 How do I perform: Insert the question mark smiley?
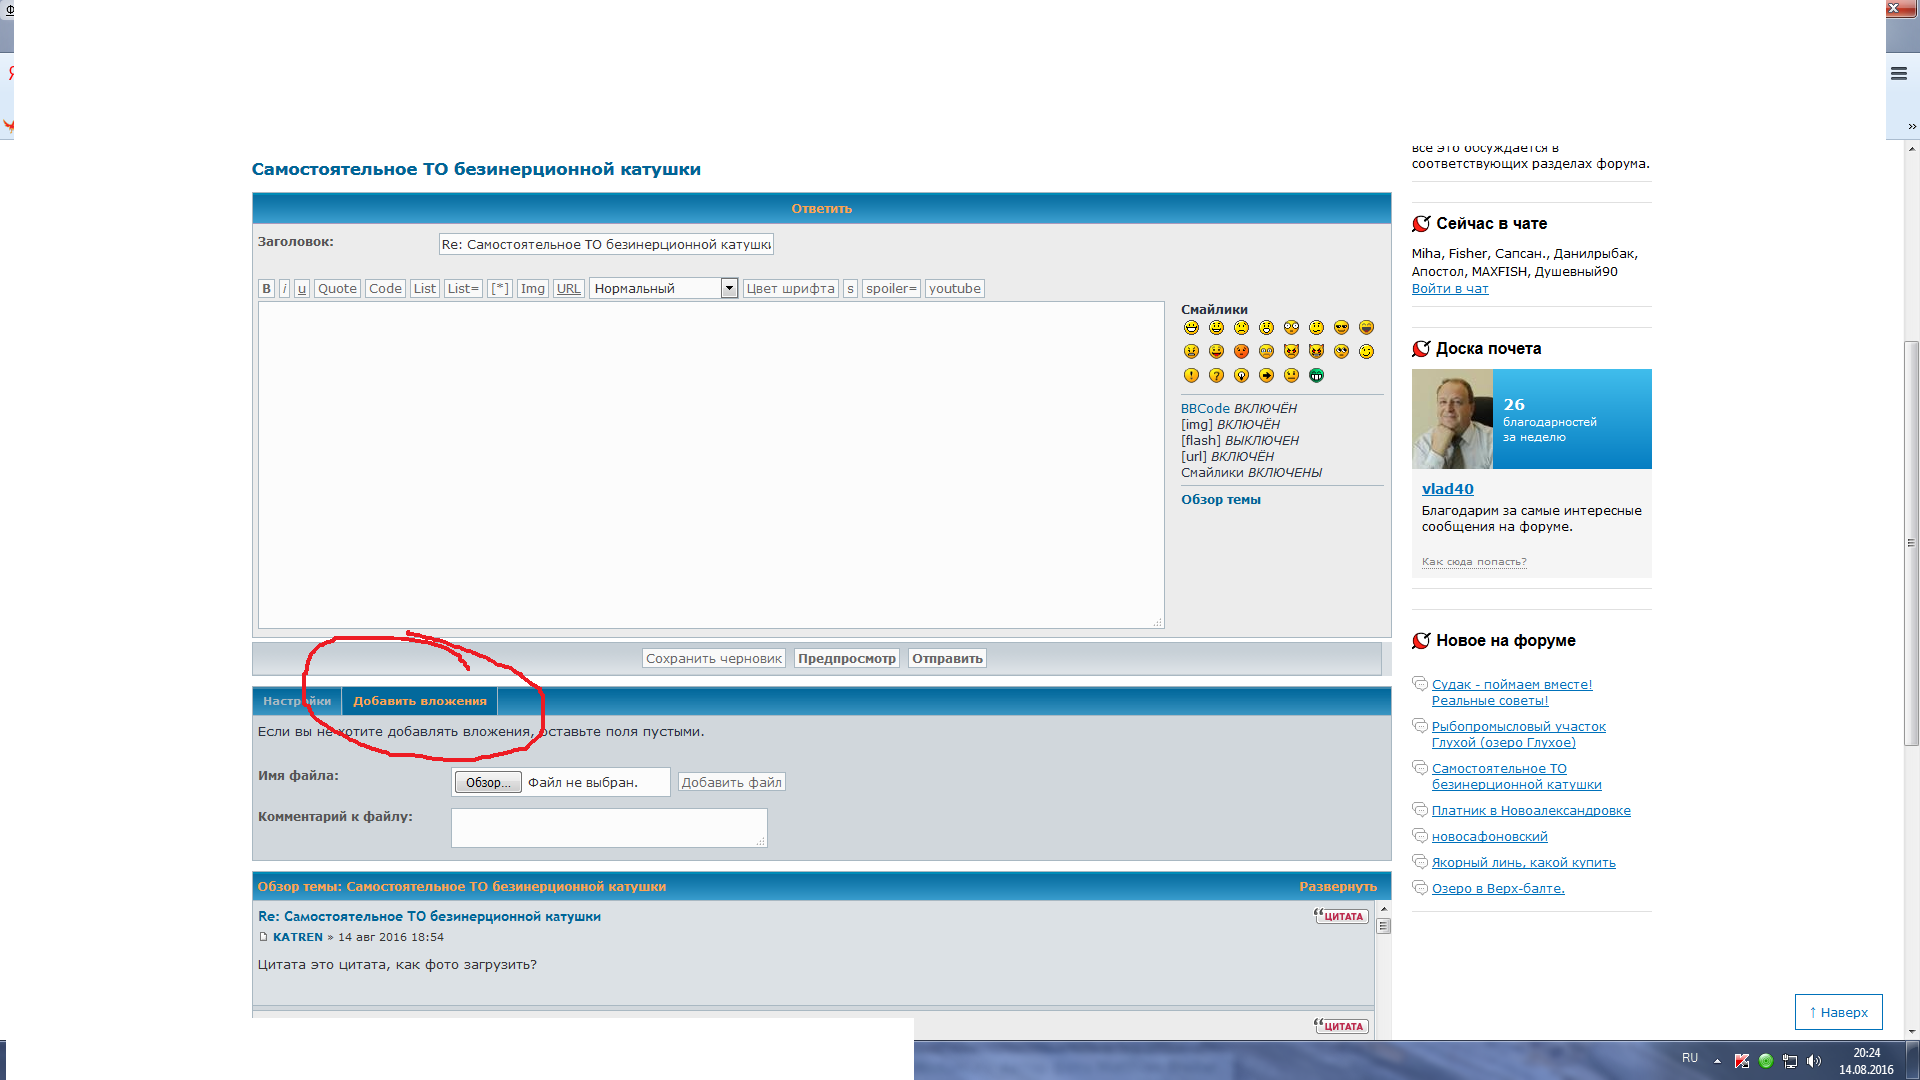(1216, 376)
